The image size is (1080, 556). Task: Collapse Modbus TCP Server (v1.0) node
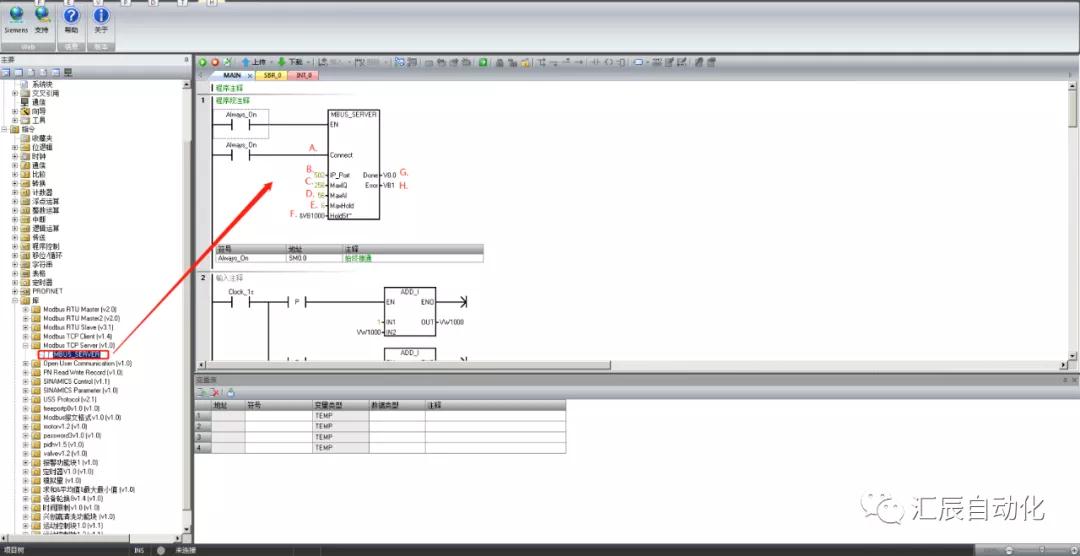coord(25,345)
